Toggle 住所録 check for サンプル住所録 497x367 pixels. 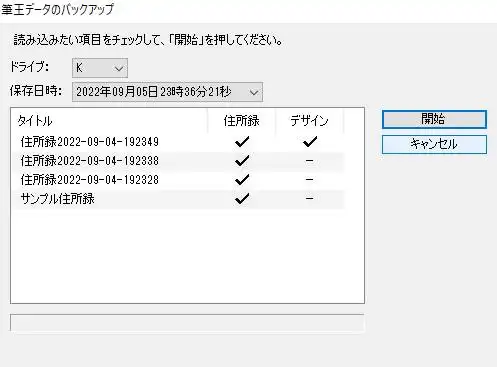click(x=242, y=199)
